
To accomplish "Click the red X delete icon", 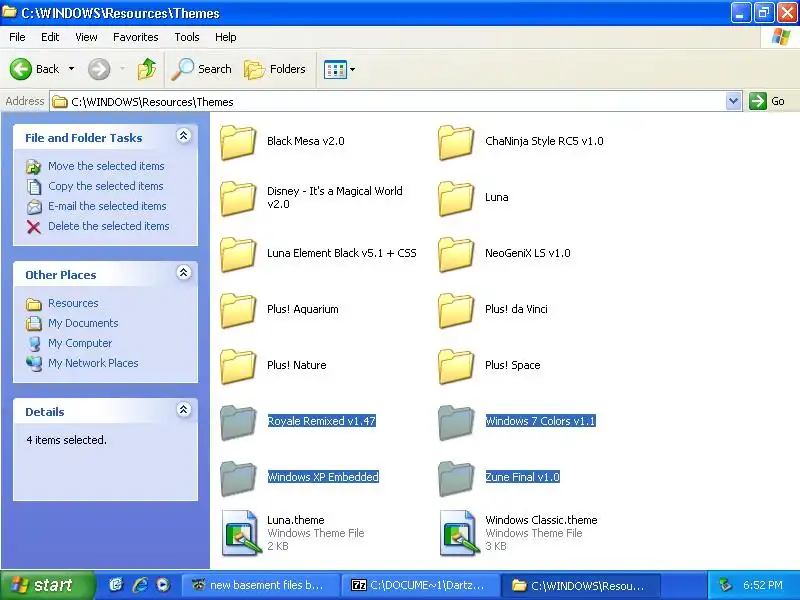I will click(x=34, y=227).
